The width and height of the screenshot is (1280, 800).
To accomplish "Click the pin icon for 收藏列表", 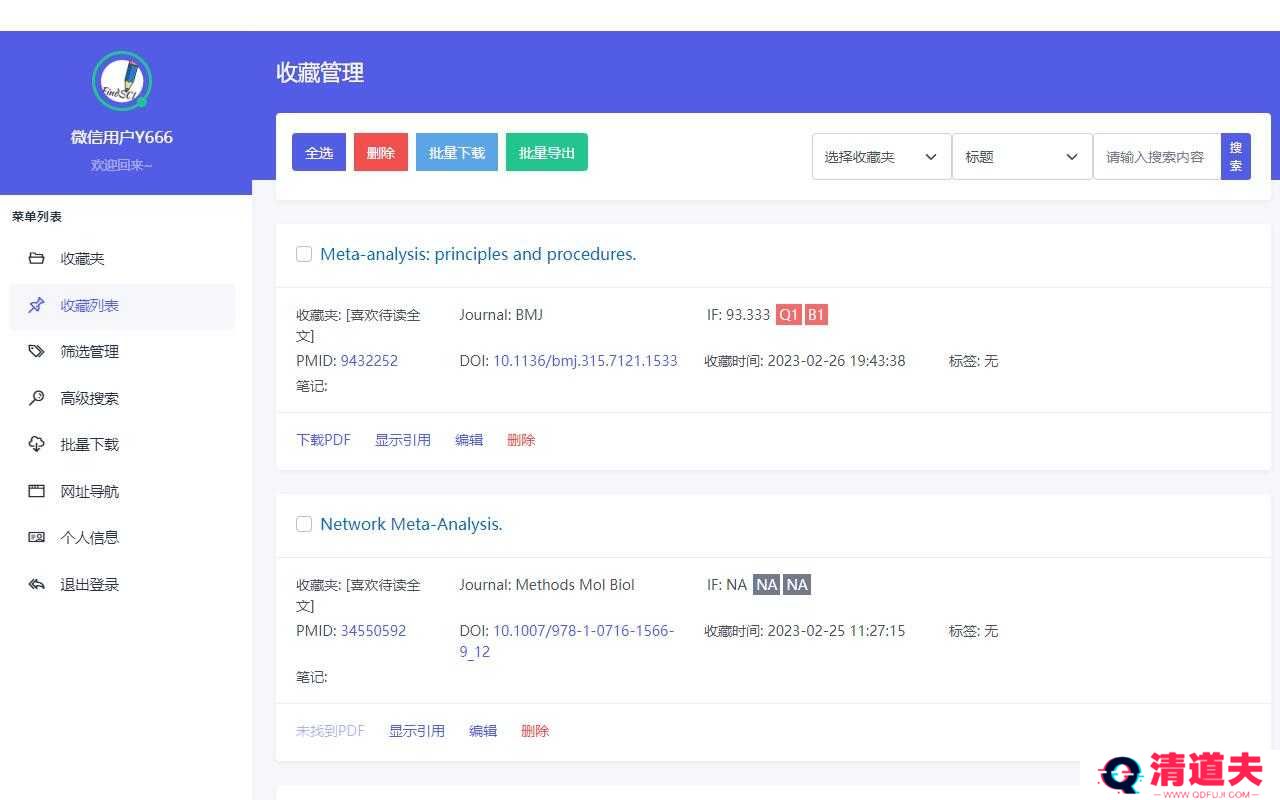I will [x=37, y=305].
